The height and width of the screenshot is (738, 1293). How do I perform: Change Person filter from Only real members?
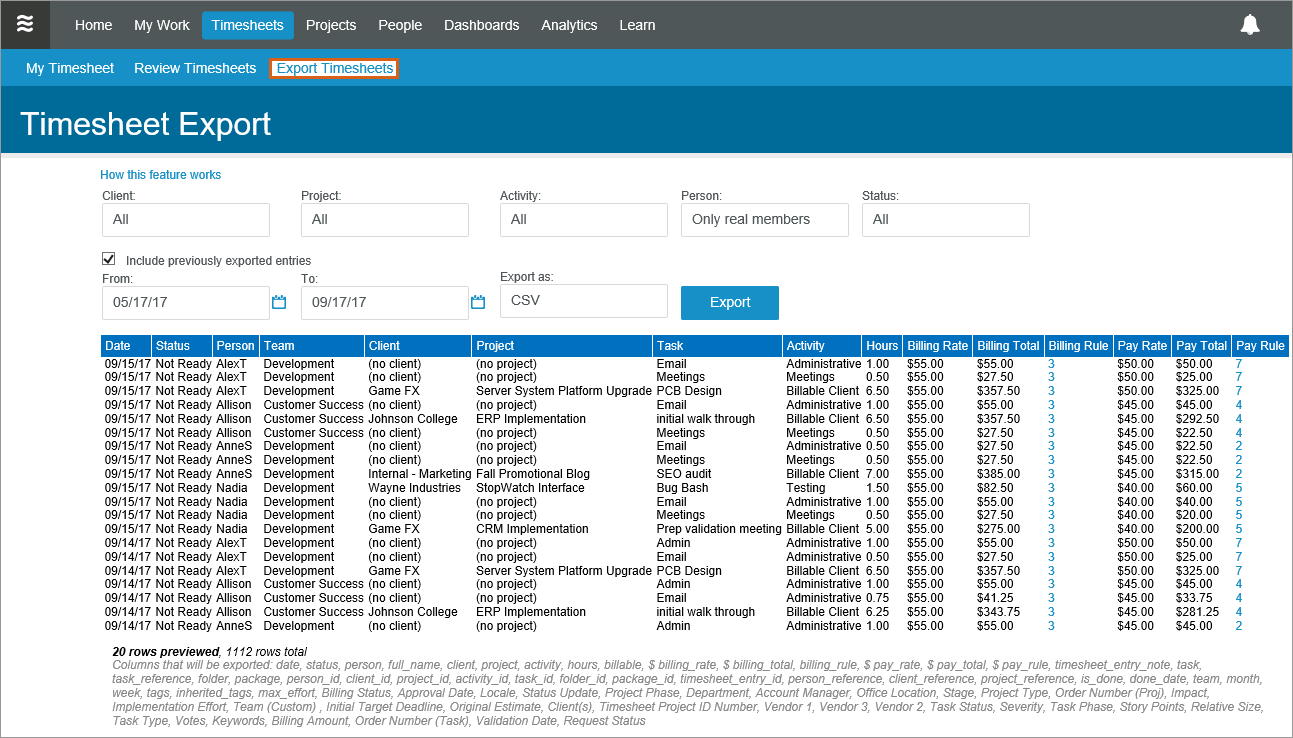[x=764, y=219]
